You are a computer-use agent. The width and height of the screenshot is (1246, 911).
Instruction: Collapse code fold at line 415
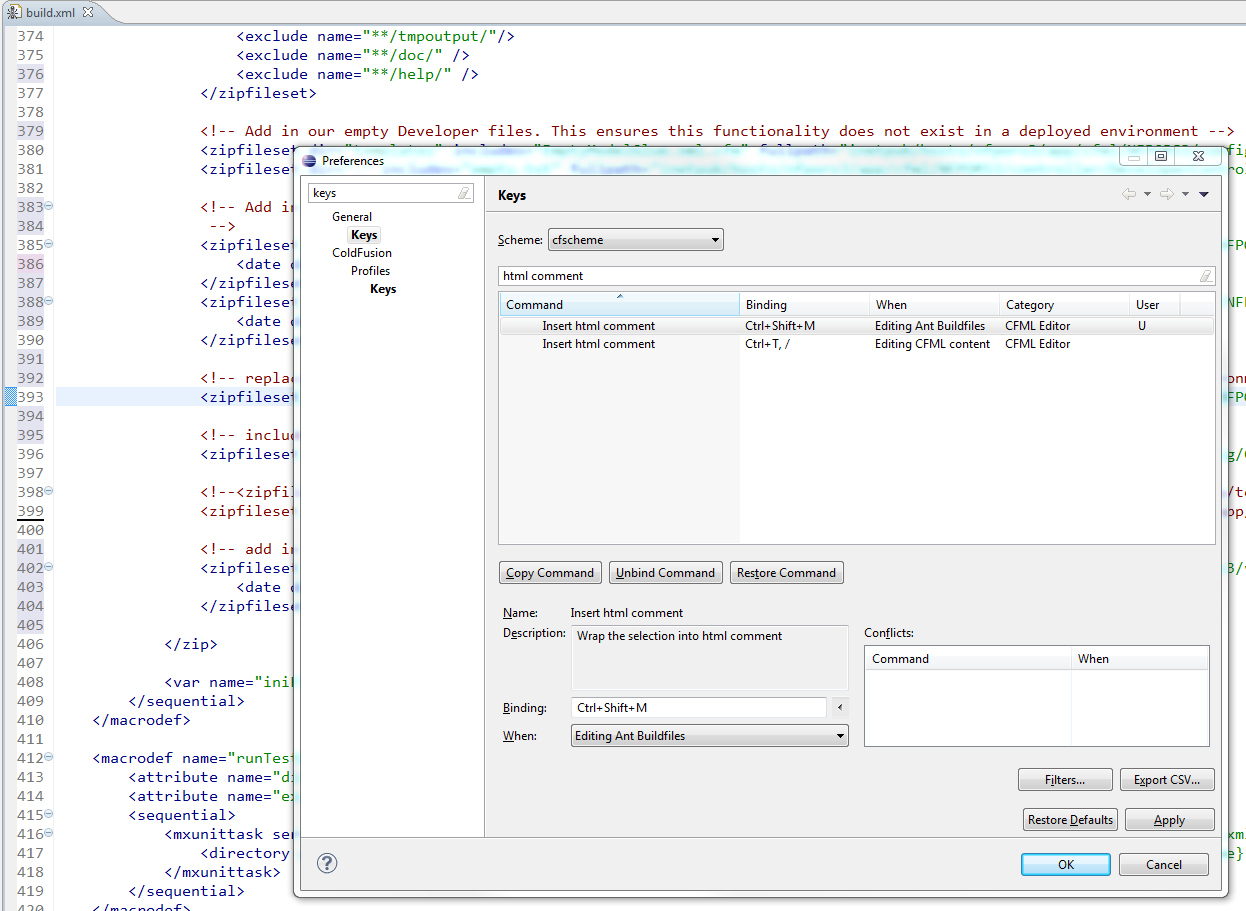[x=49, y=814]
